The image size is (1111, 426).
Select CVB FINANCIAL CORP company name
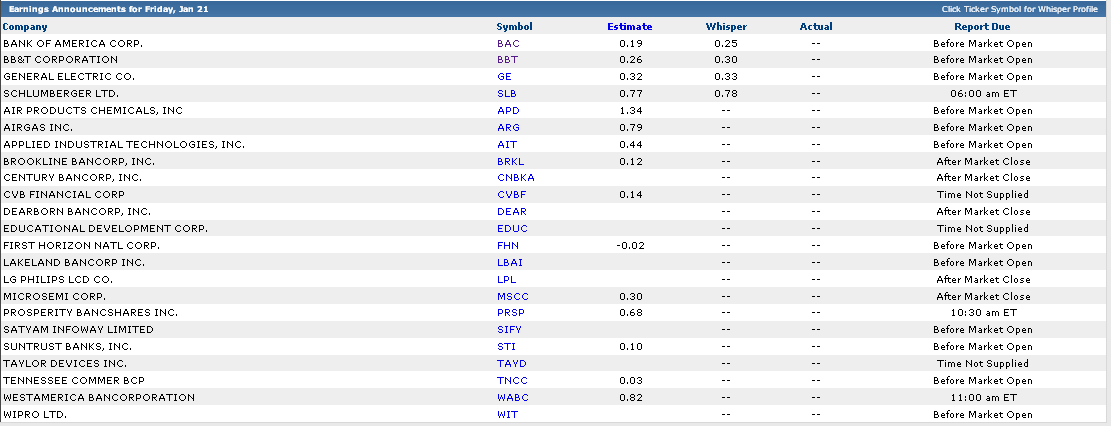64,195
